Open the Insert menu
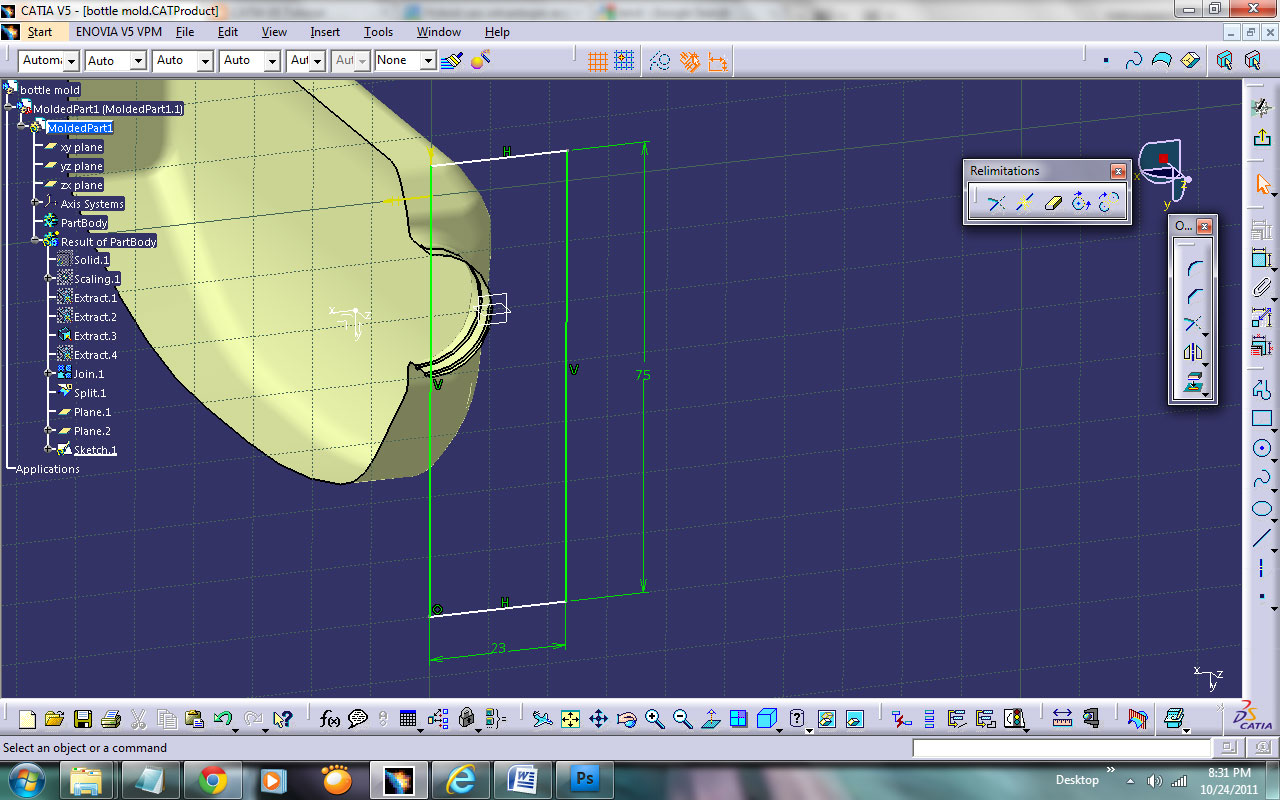The image size is (1280, 800). 324,32
